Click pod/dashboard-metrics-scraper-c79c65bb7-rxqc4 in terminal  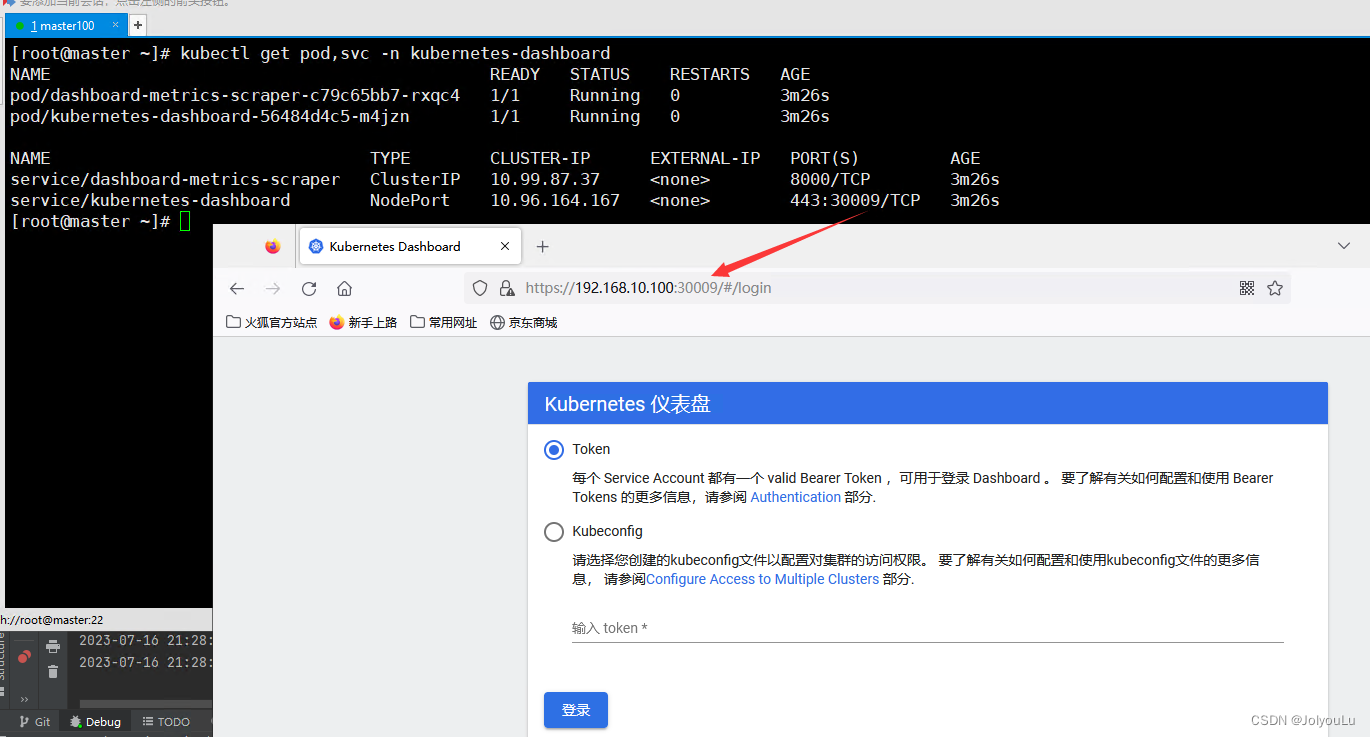click(x=235, y=95)
